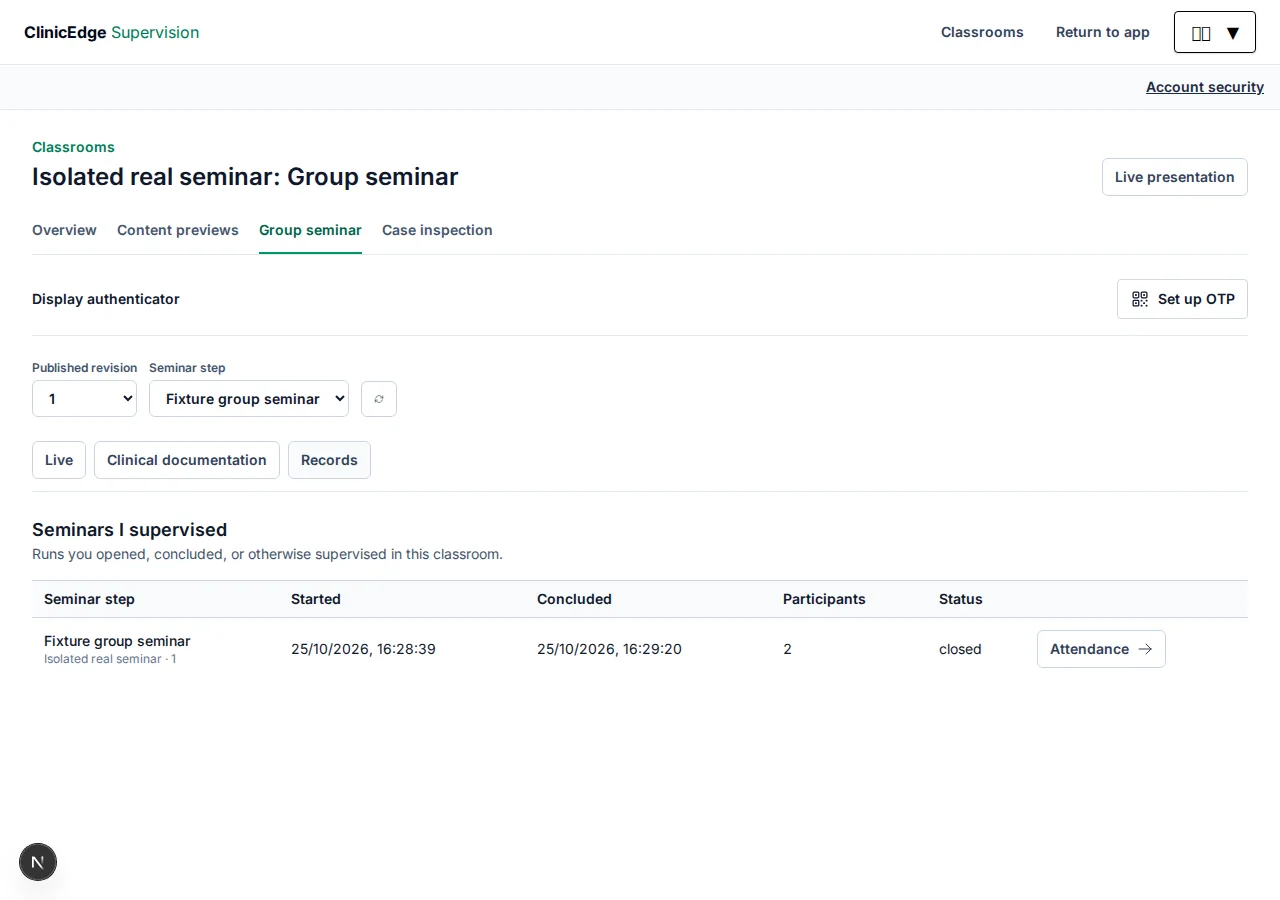This screenshot has width=1280, height=900.
Task: Switch to the Overview tab
Action: click(64, 230)
